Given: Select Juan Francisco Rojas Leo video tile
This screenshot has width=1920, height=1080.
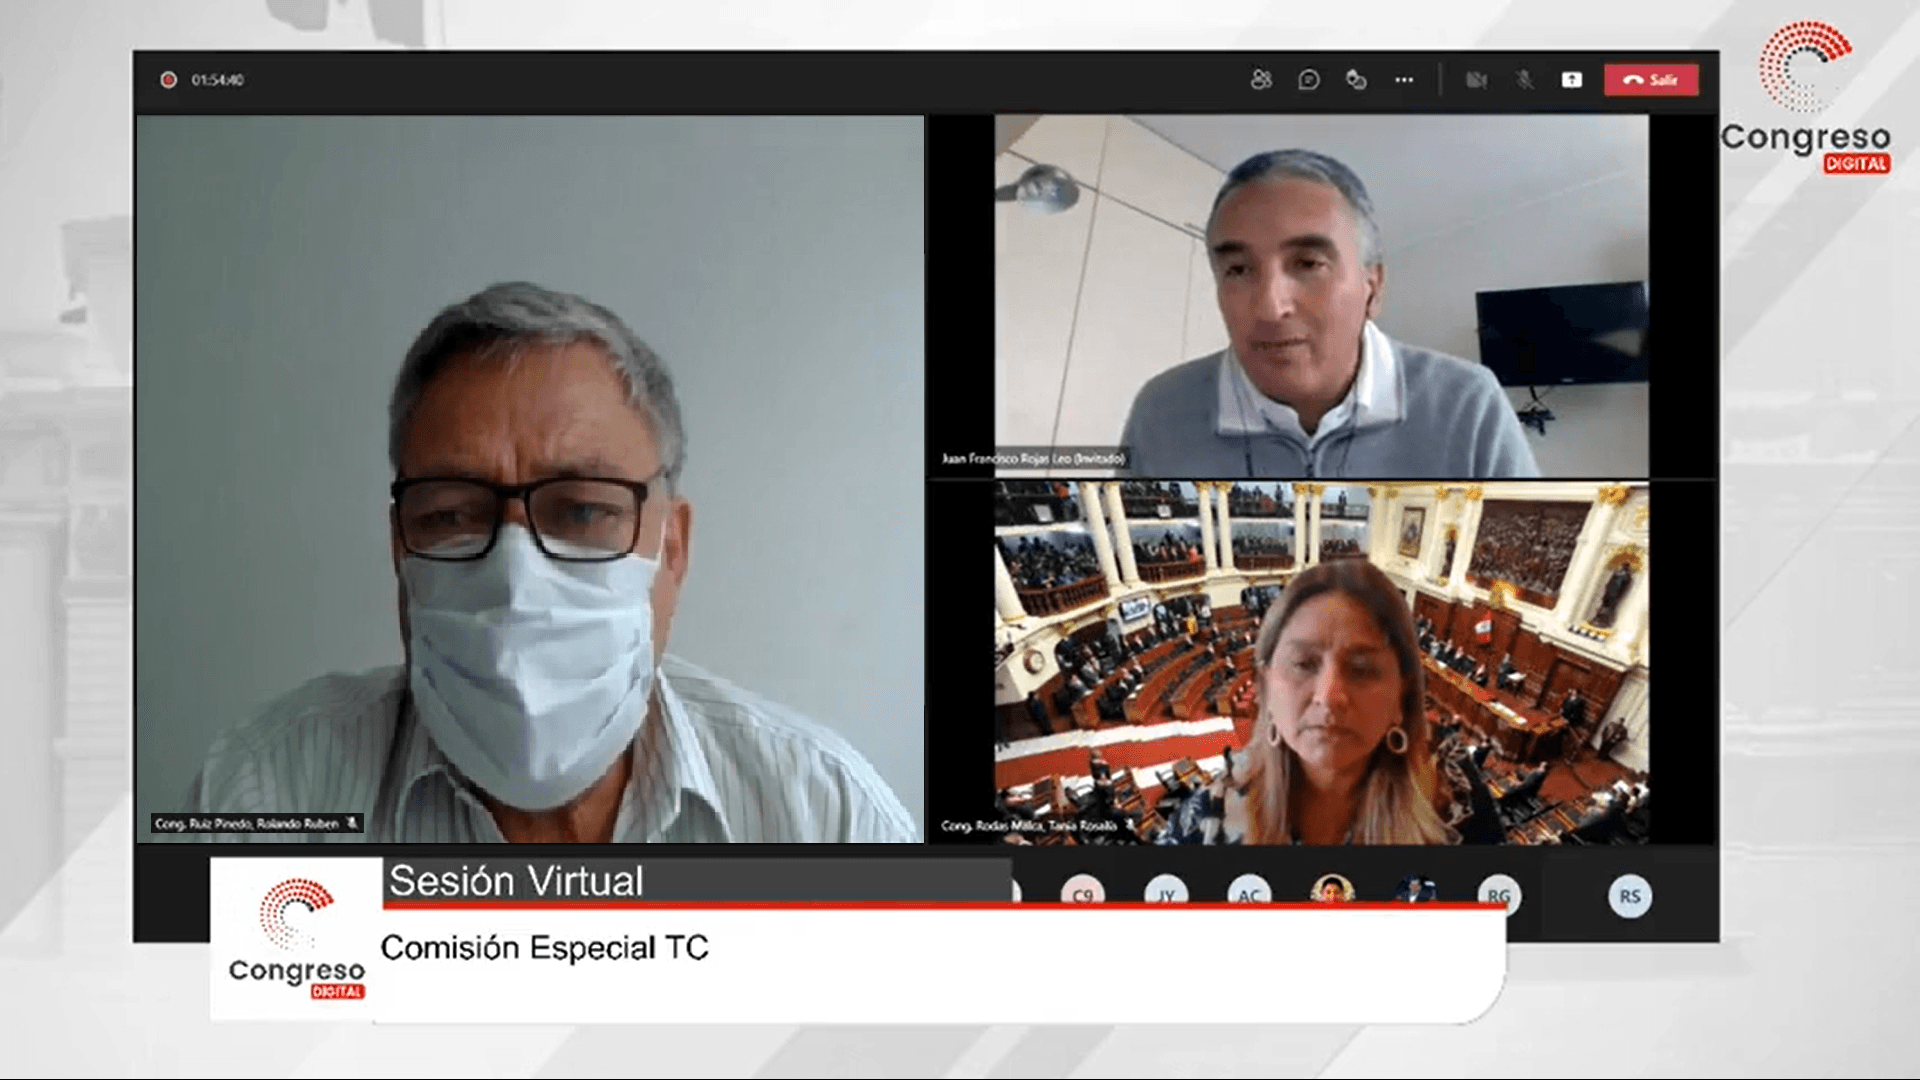Looking at the screenshot, I should coord(1320,296).
